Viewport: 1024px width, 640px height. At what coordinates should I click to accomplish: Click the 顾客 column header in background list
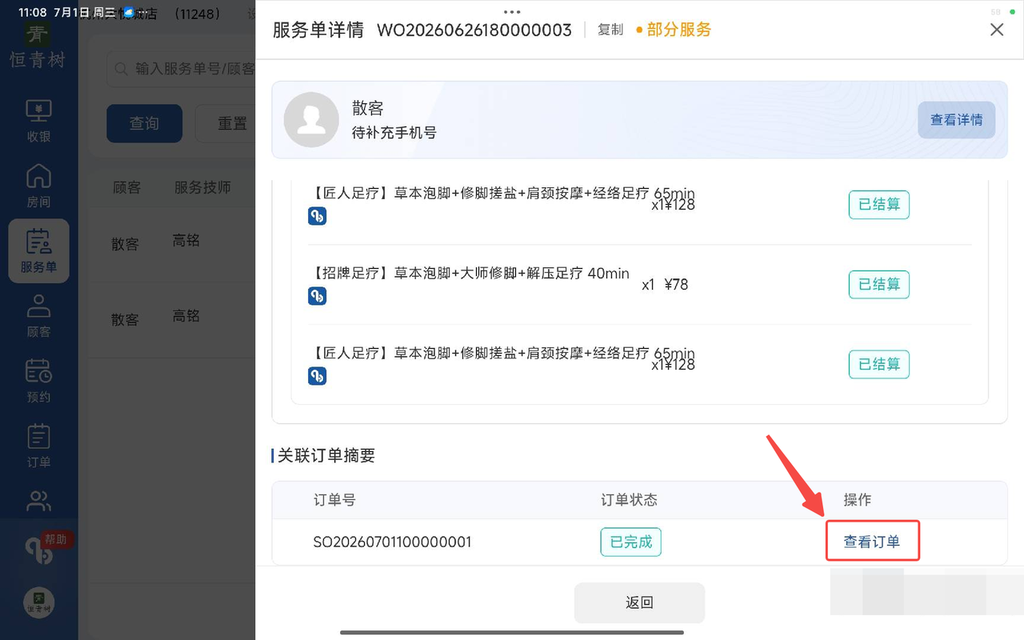pos(127,187)
